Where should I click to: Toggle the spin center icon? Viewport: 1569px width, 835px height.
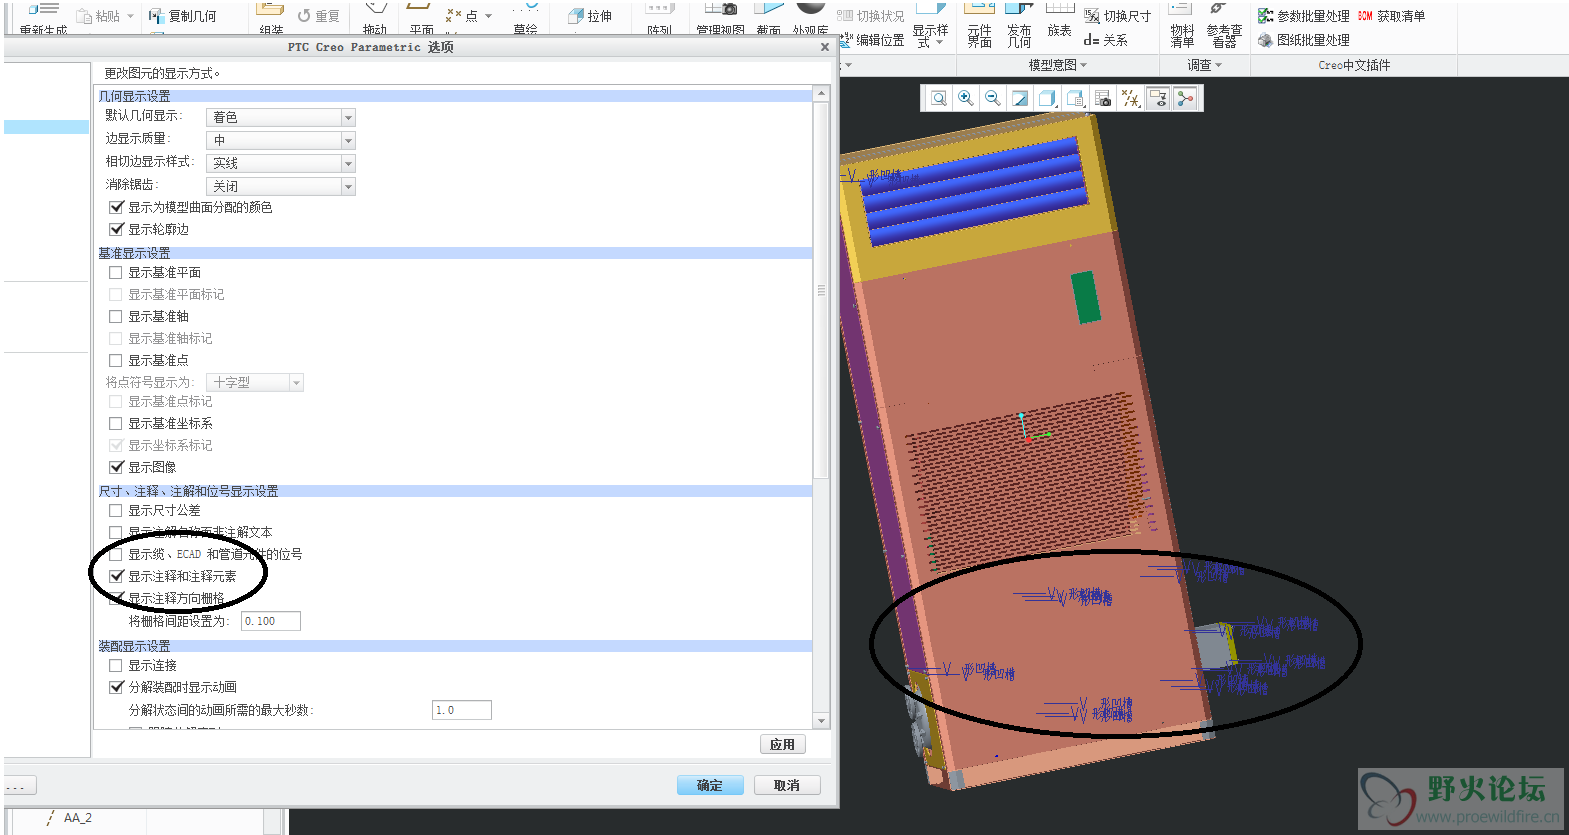pos(1185,98)
